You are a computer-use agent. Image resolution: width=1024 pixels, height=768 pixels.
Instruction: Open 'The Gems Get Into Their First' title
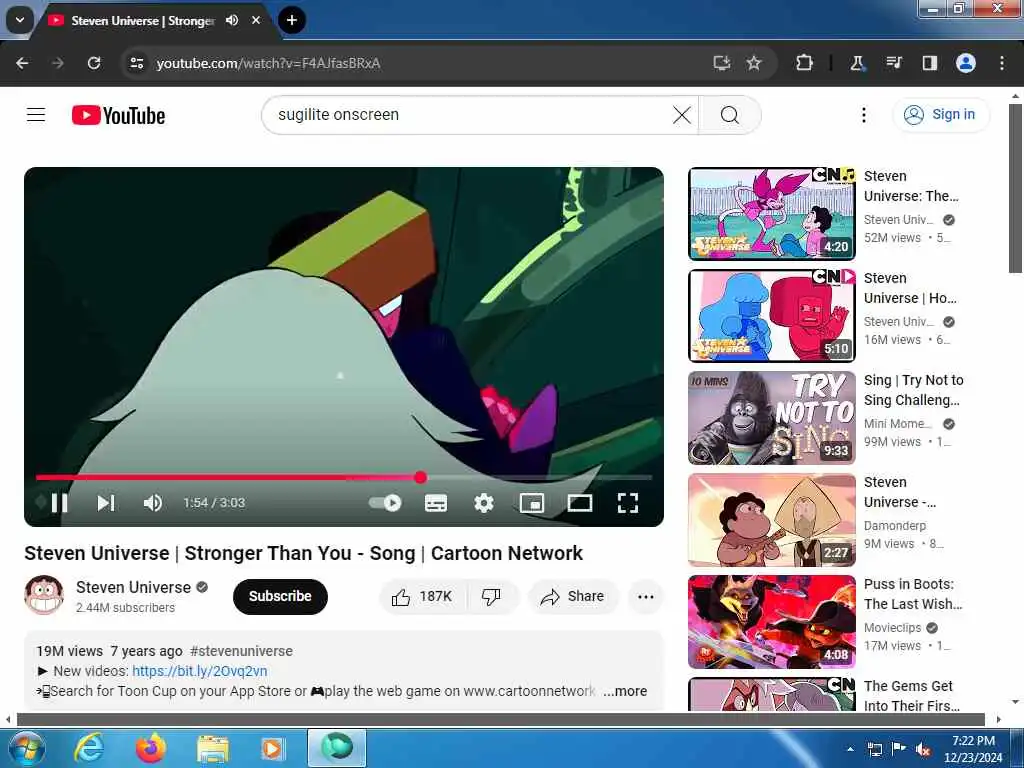911,696
